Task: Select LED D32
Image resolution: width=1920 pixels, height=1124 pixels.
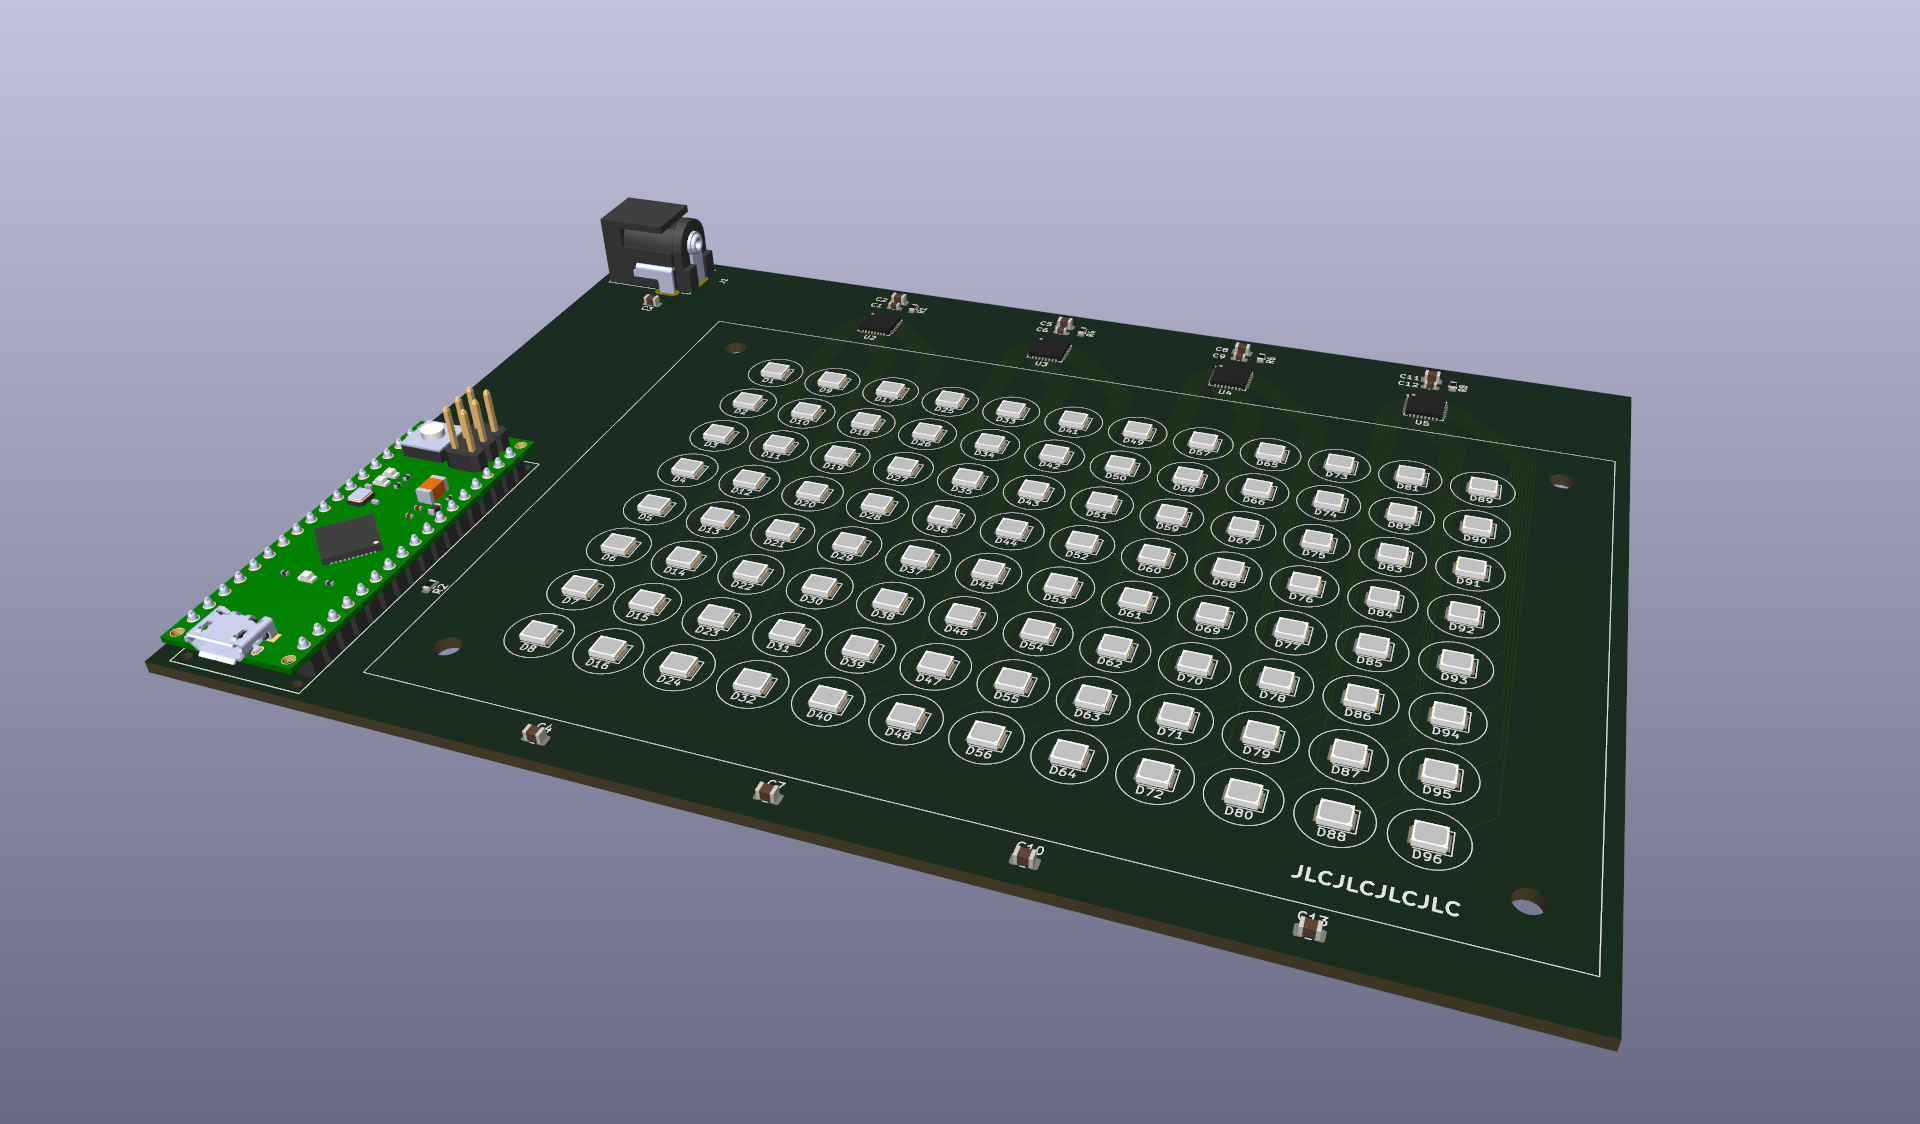Action: (753, 682)
